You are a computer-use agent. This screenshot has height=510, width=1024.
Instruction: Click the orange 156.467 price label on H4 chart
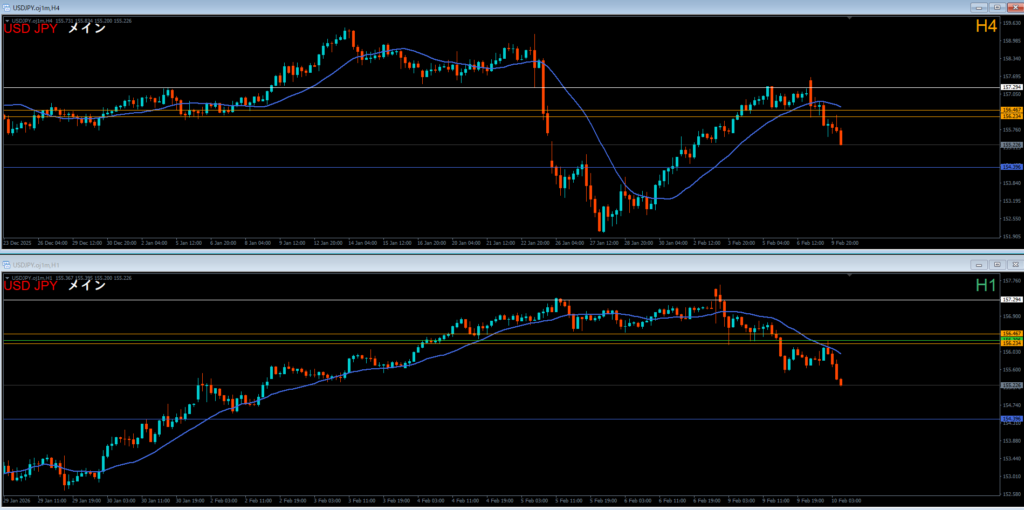(x=1010, y=109)
